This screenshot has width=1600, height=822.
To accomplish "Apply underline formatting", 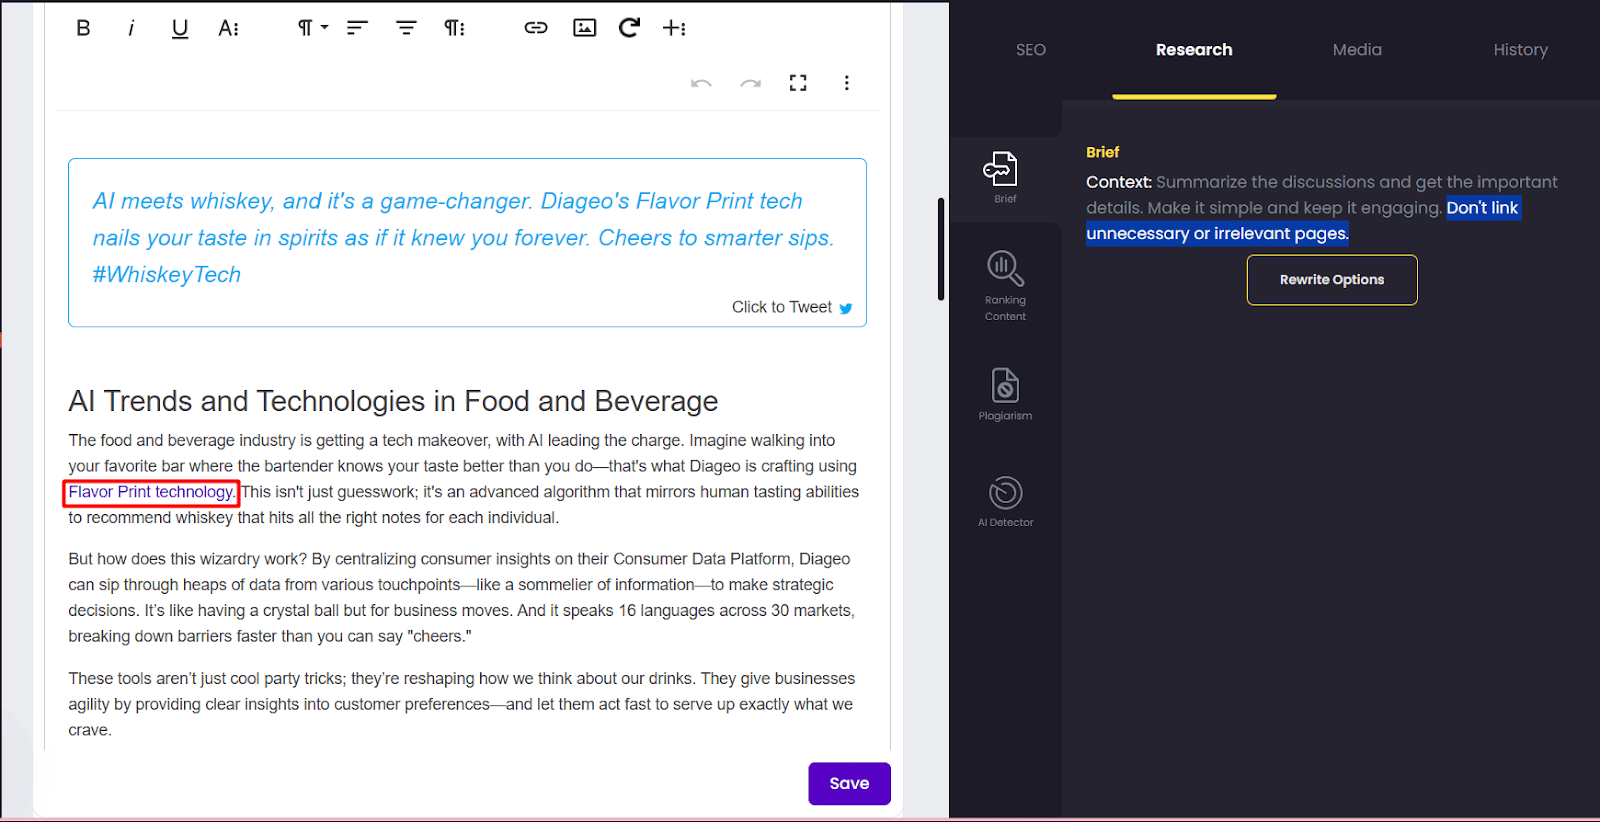I will coord(180,28).
